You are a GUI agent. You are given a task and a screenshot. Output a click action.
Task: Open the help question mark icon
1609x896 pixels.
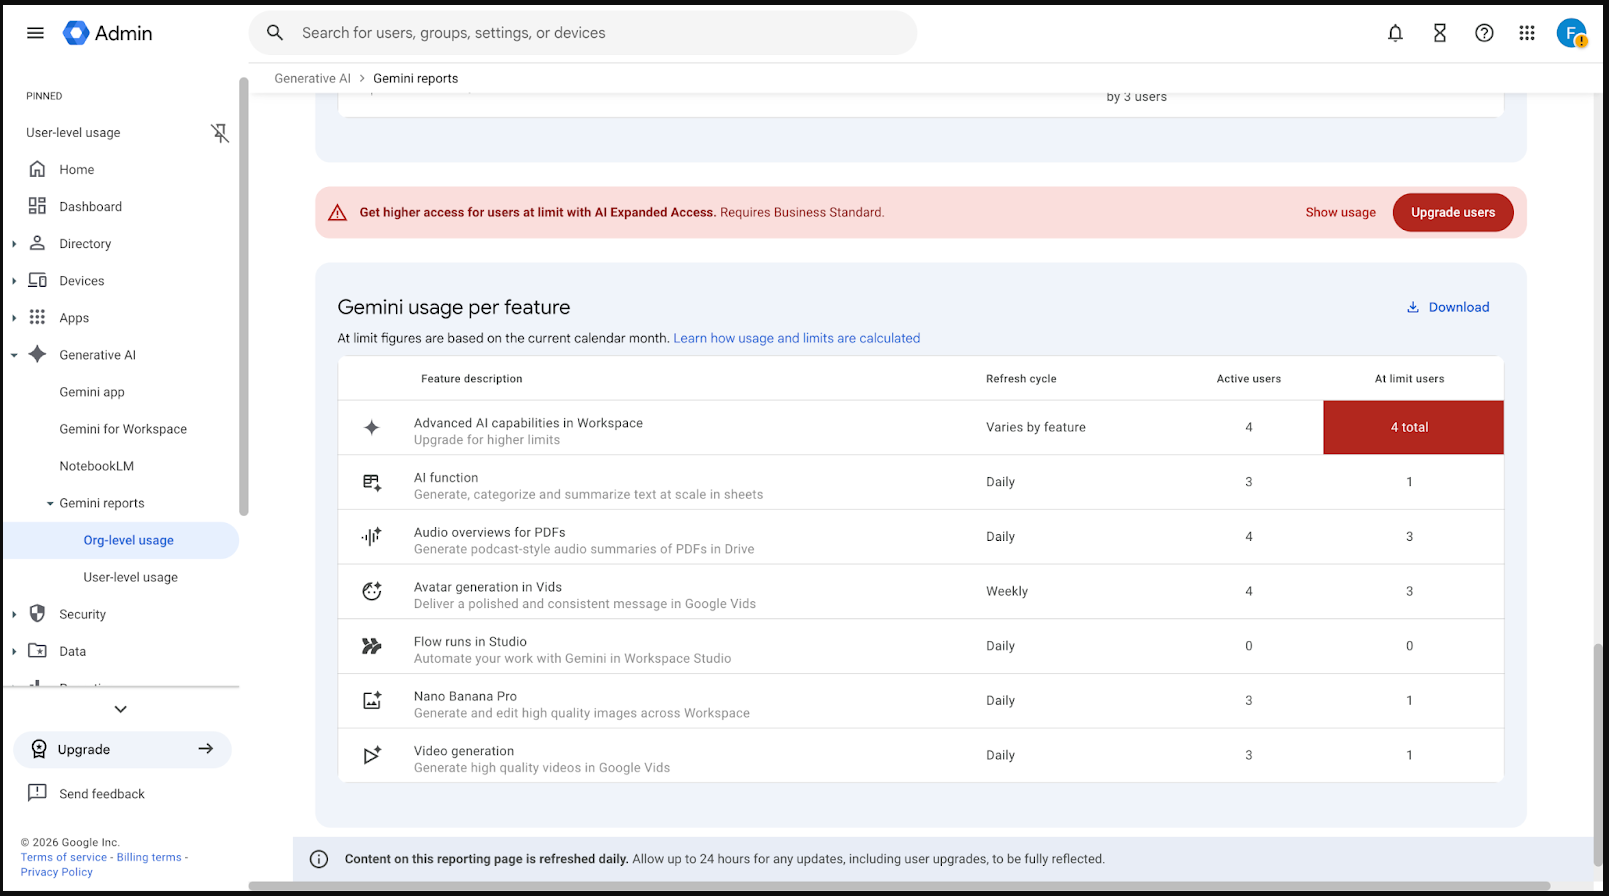tap(1484, 33)
